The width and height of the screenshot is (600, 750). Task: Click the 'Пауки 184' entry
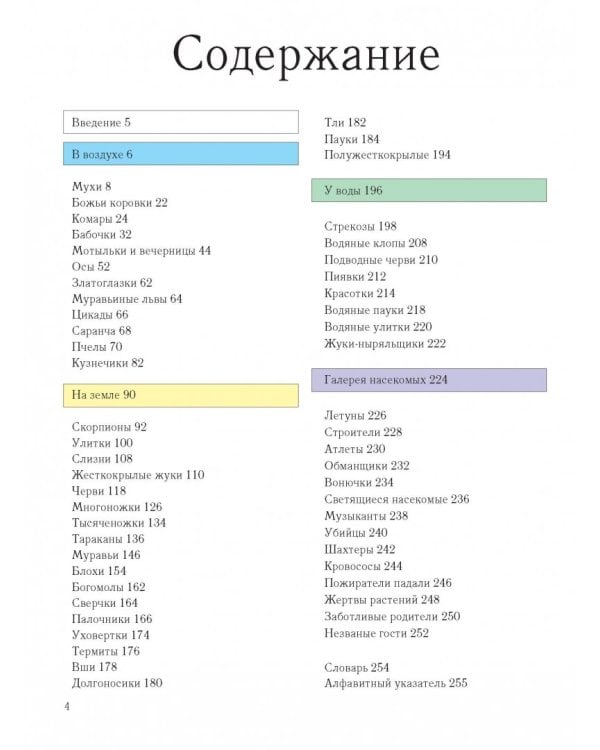352,139
